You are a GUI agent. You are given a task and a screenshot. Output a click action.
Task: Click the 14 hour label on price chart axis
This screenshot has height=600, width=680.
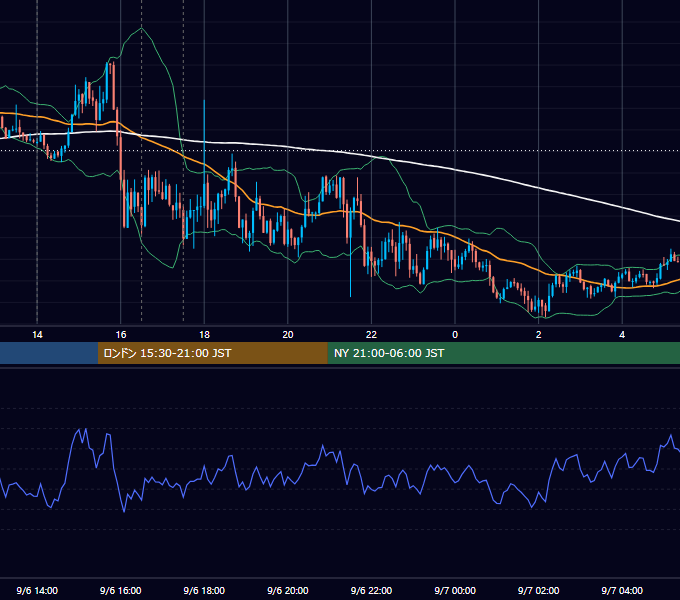click(37, 335)
